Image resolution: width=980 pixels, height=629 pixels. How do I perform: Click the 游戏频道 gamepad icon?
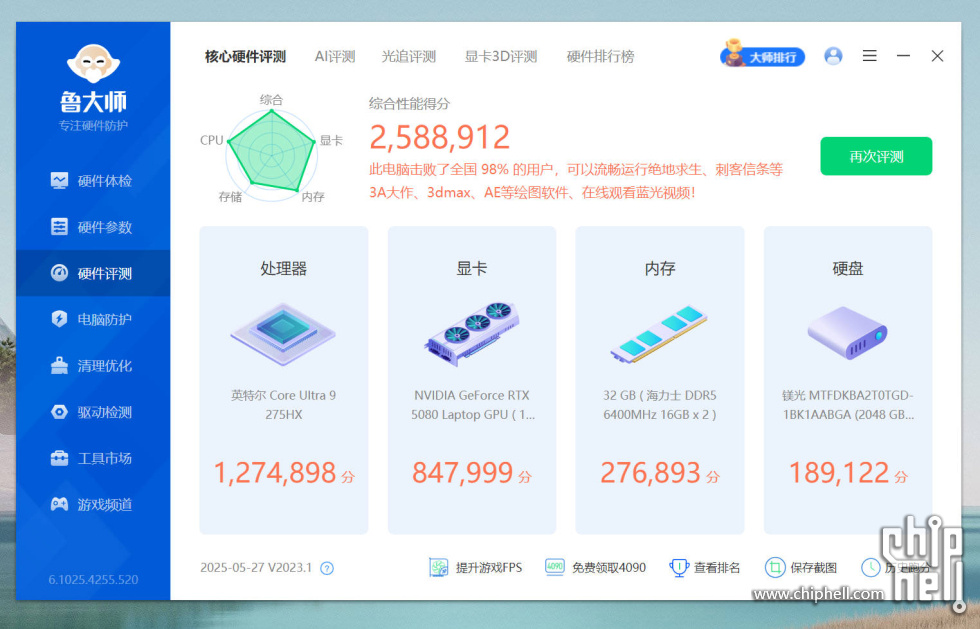point(59,504)
